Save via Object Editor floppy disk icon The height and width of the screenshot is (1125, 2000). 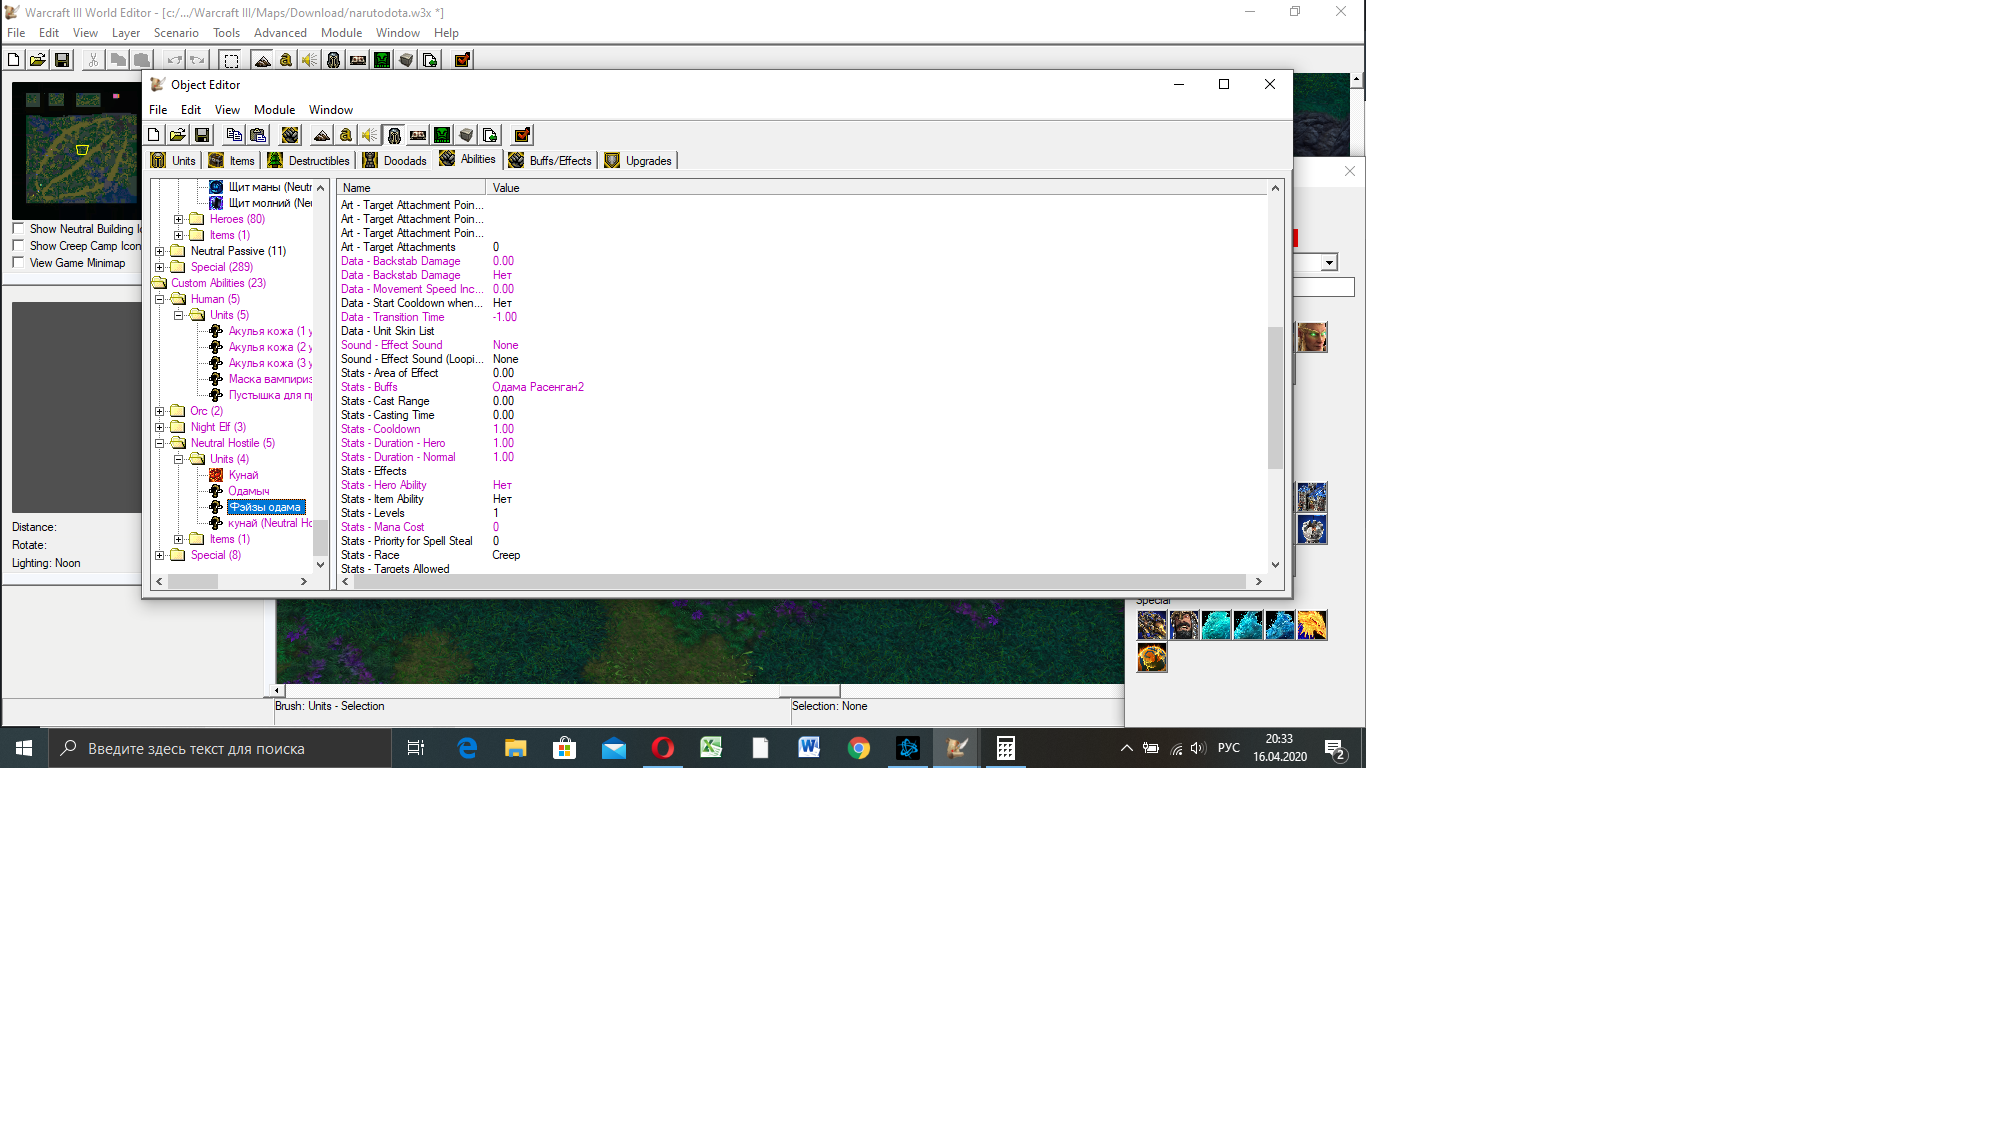[x=202, y=135]
